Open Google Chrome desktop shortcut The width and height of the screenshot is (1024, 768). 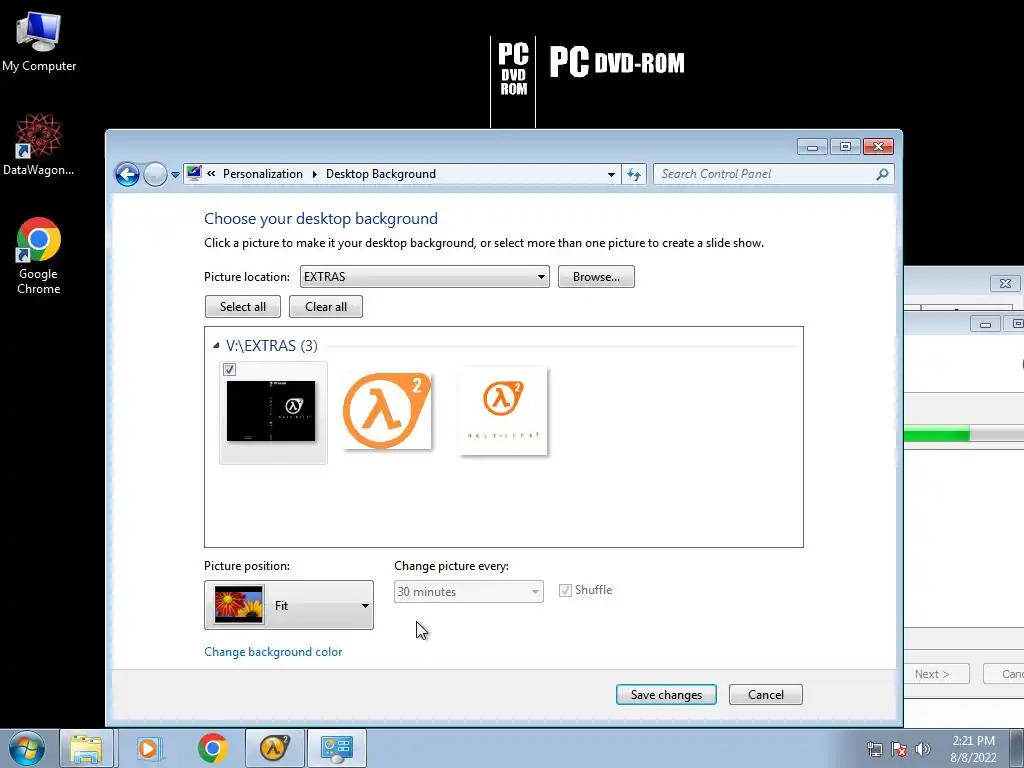click(39, 256)
